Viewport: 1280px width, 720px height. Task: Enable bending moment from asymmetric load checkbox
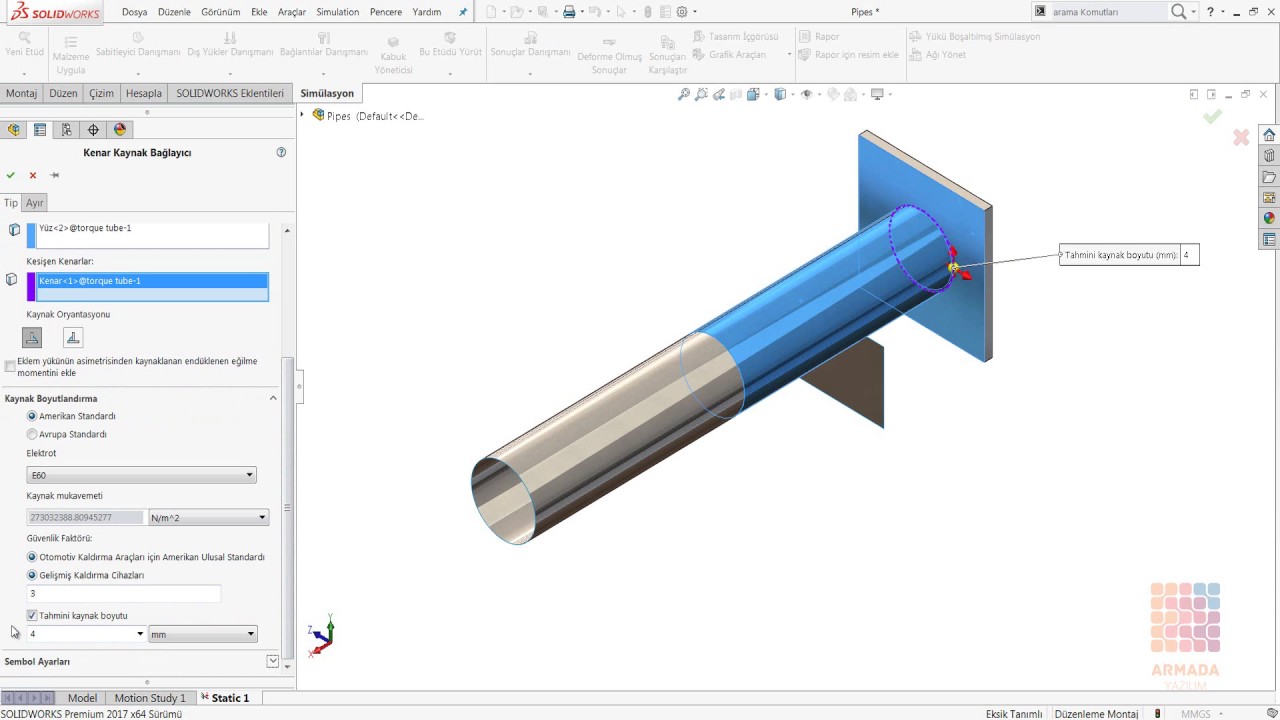point(10,367)
